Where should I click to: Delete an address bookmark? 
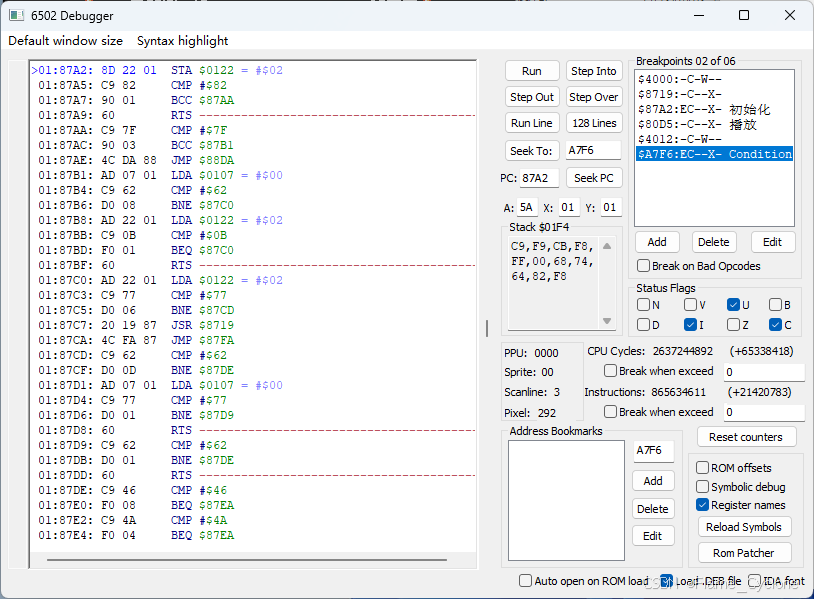[x=653, y=509]
